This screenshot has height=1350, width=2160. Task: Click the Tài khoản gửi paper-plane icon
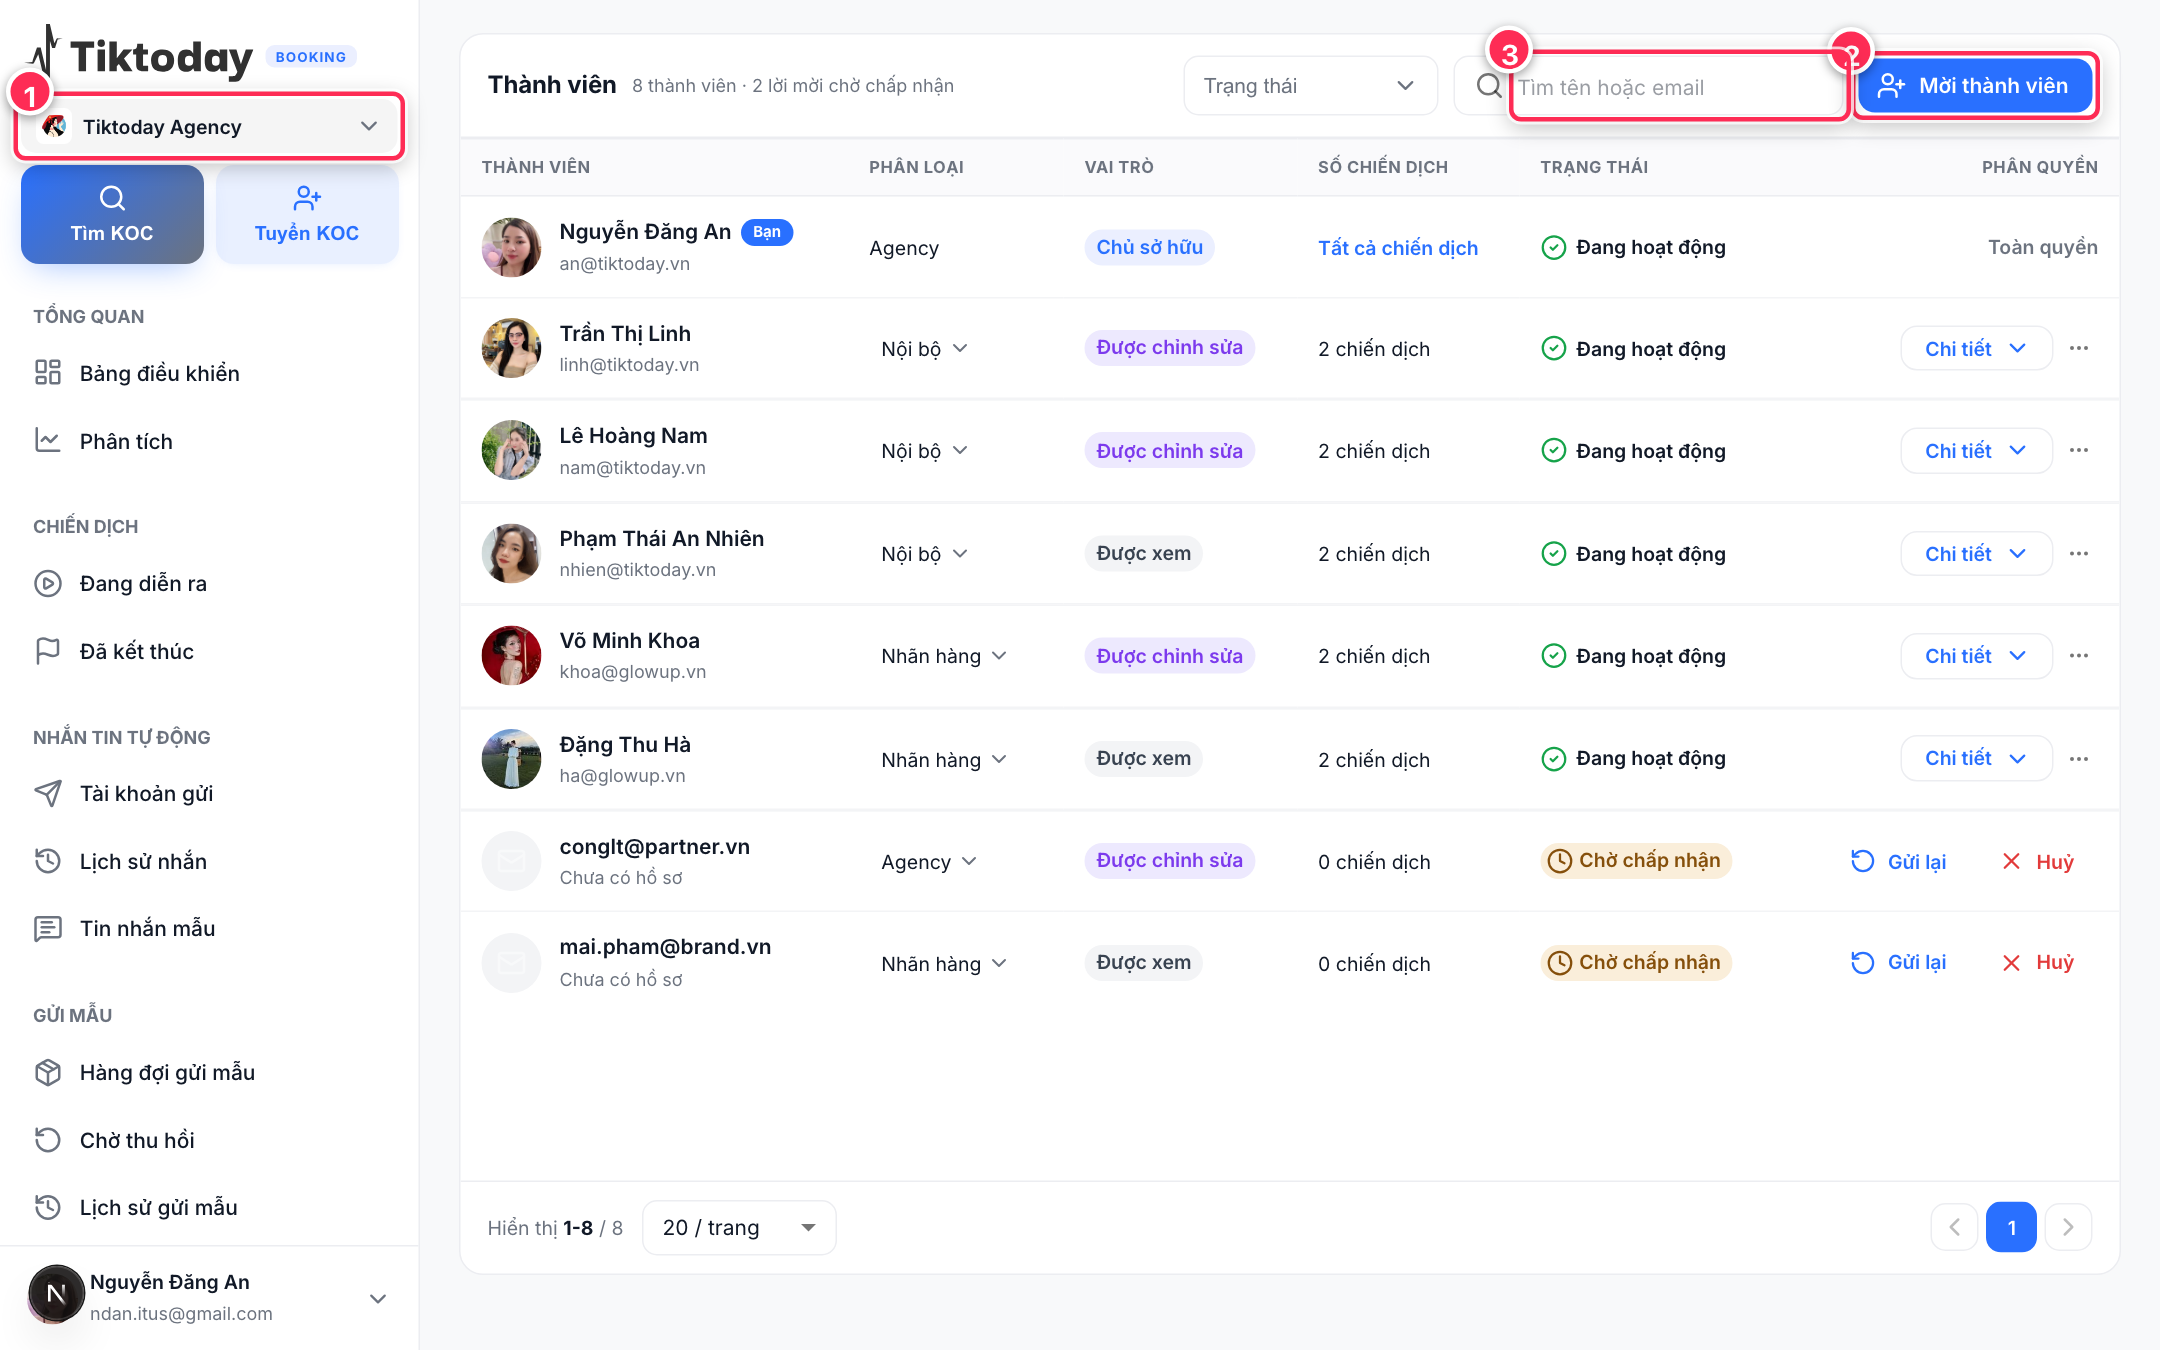[48, 793]
